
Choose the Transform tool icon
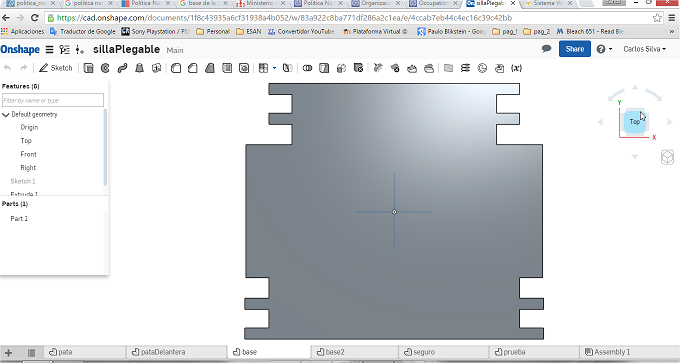point(341,68)
